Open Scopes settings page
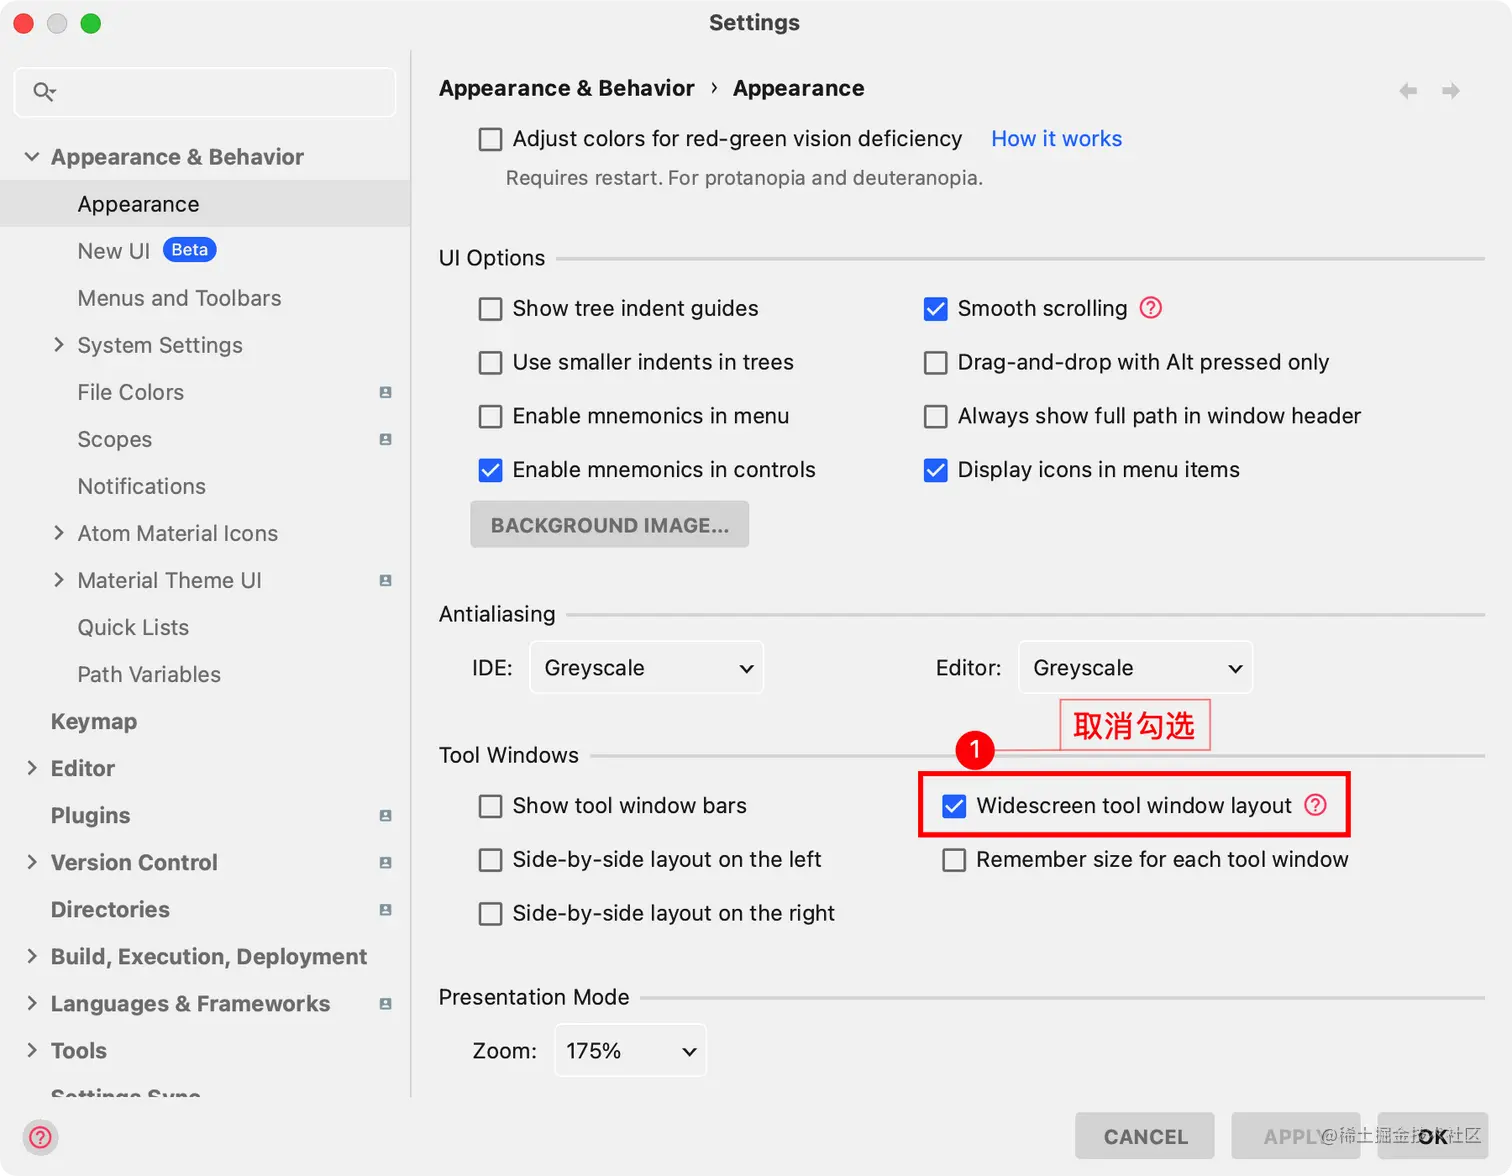Screen dimensions: 1512x1176 pos(115,439)
